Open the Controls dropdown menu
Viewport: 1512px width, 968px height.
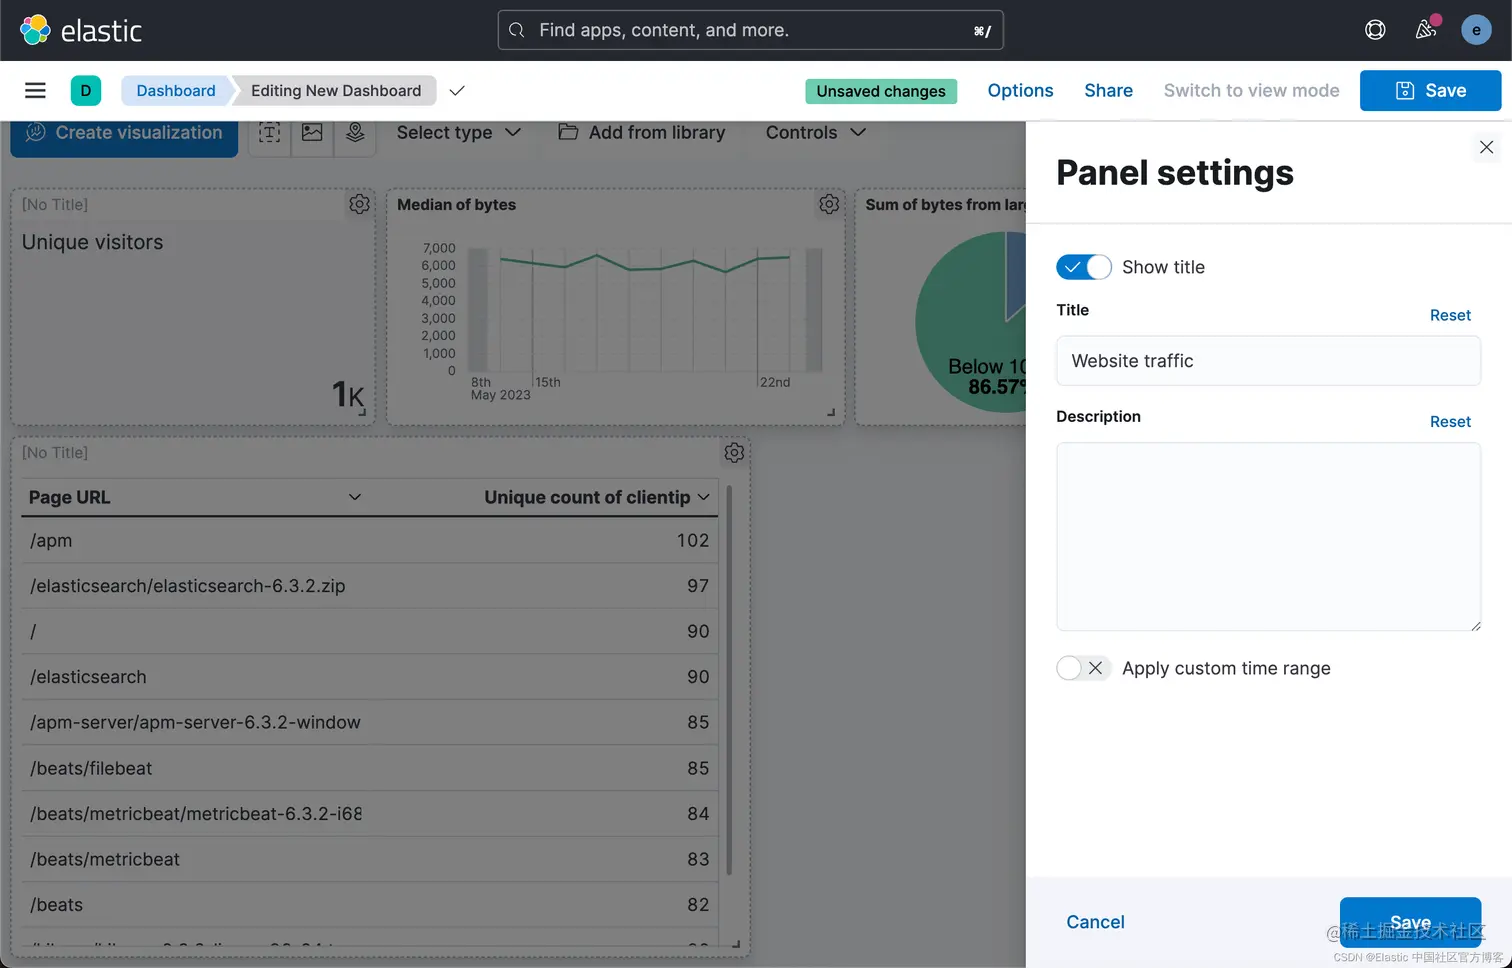815,133
